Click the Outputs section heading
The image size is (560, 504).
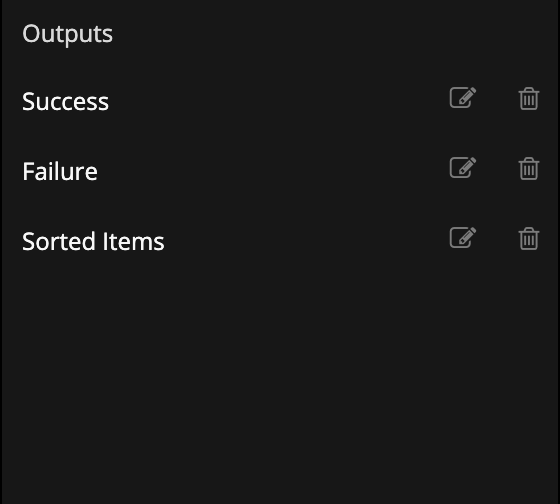tap(68, 34)
